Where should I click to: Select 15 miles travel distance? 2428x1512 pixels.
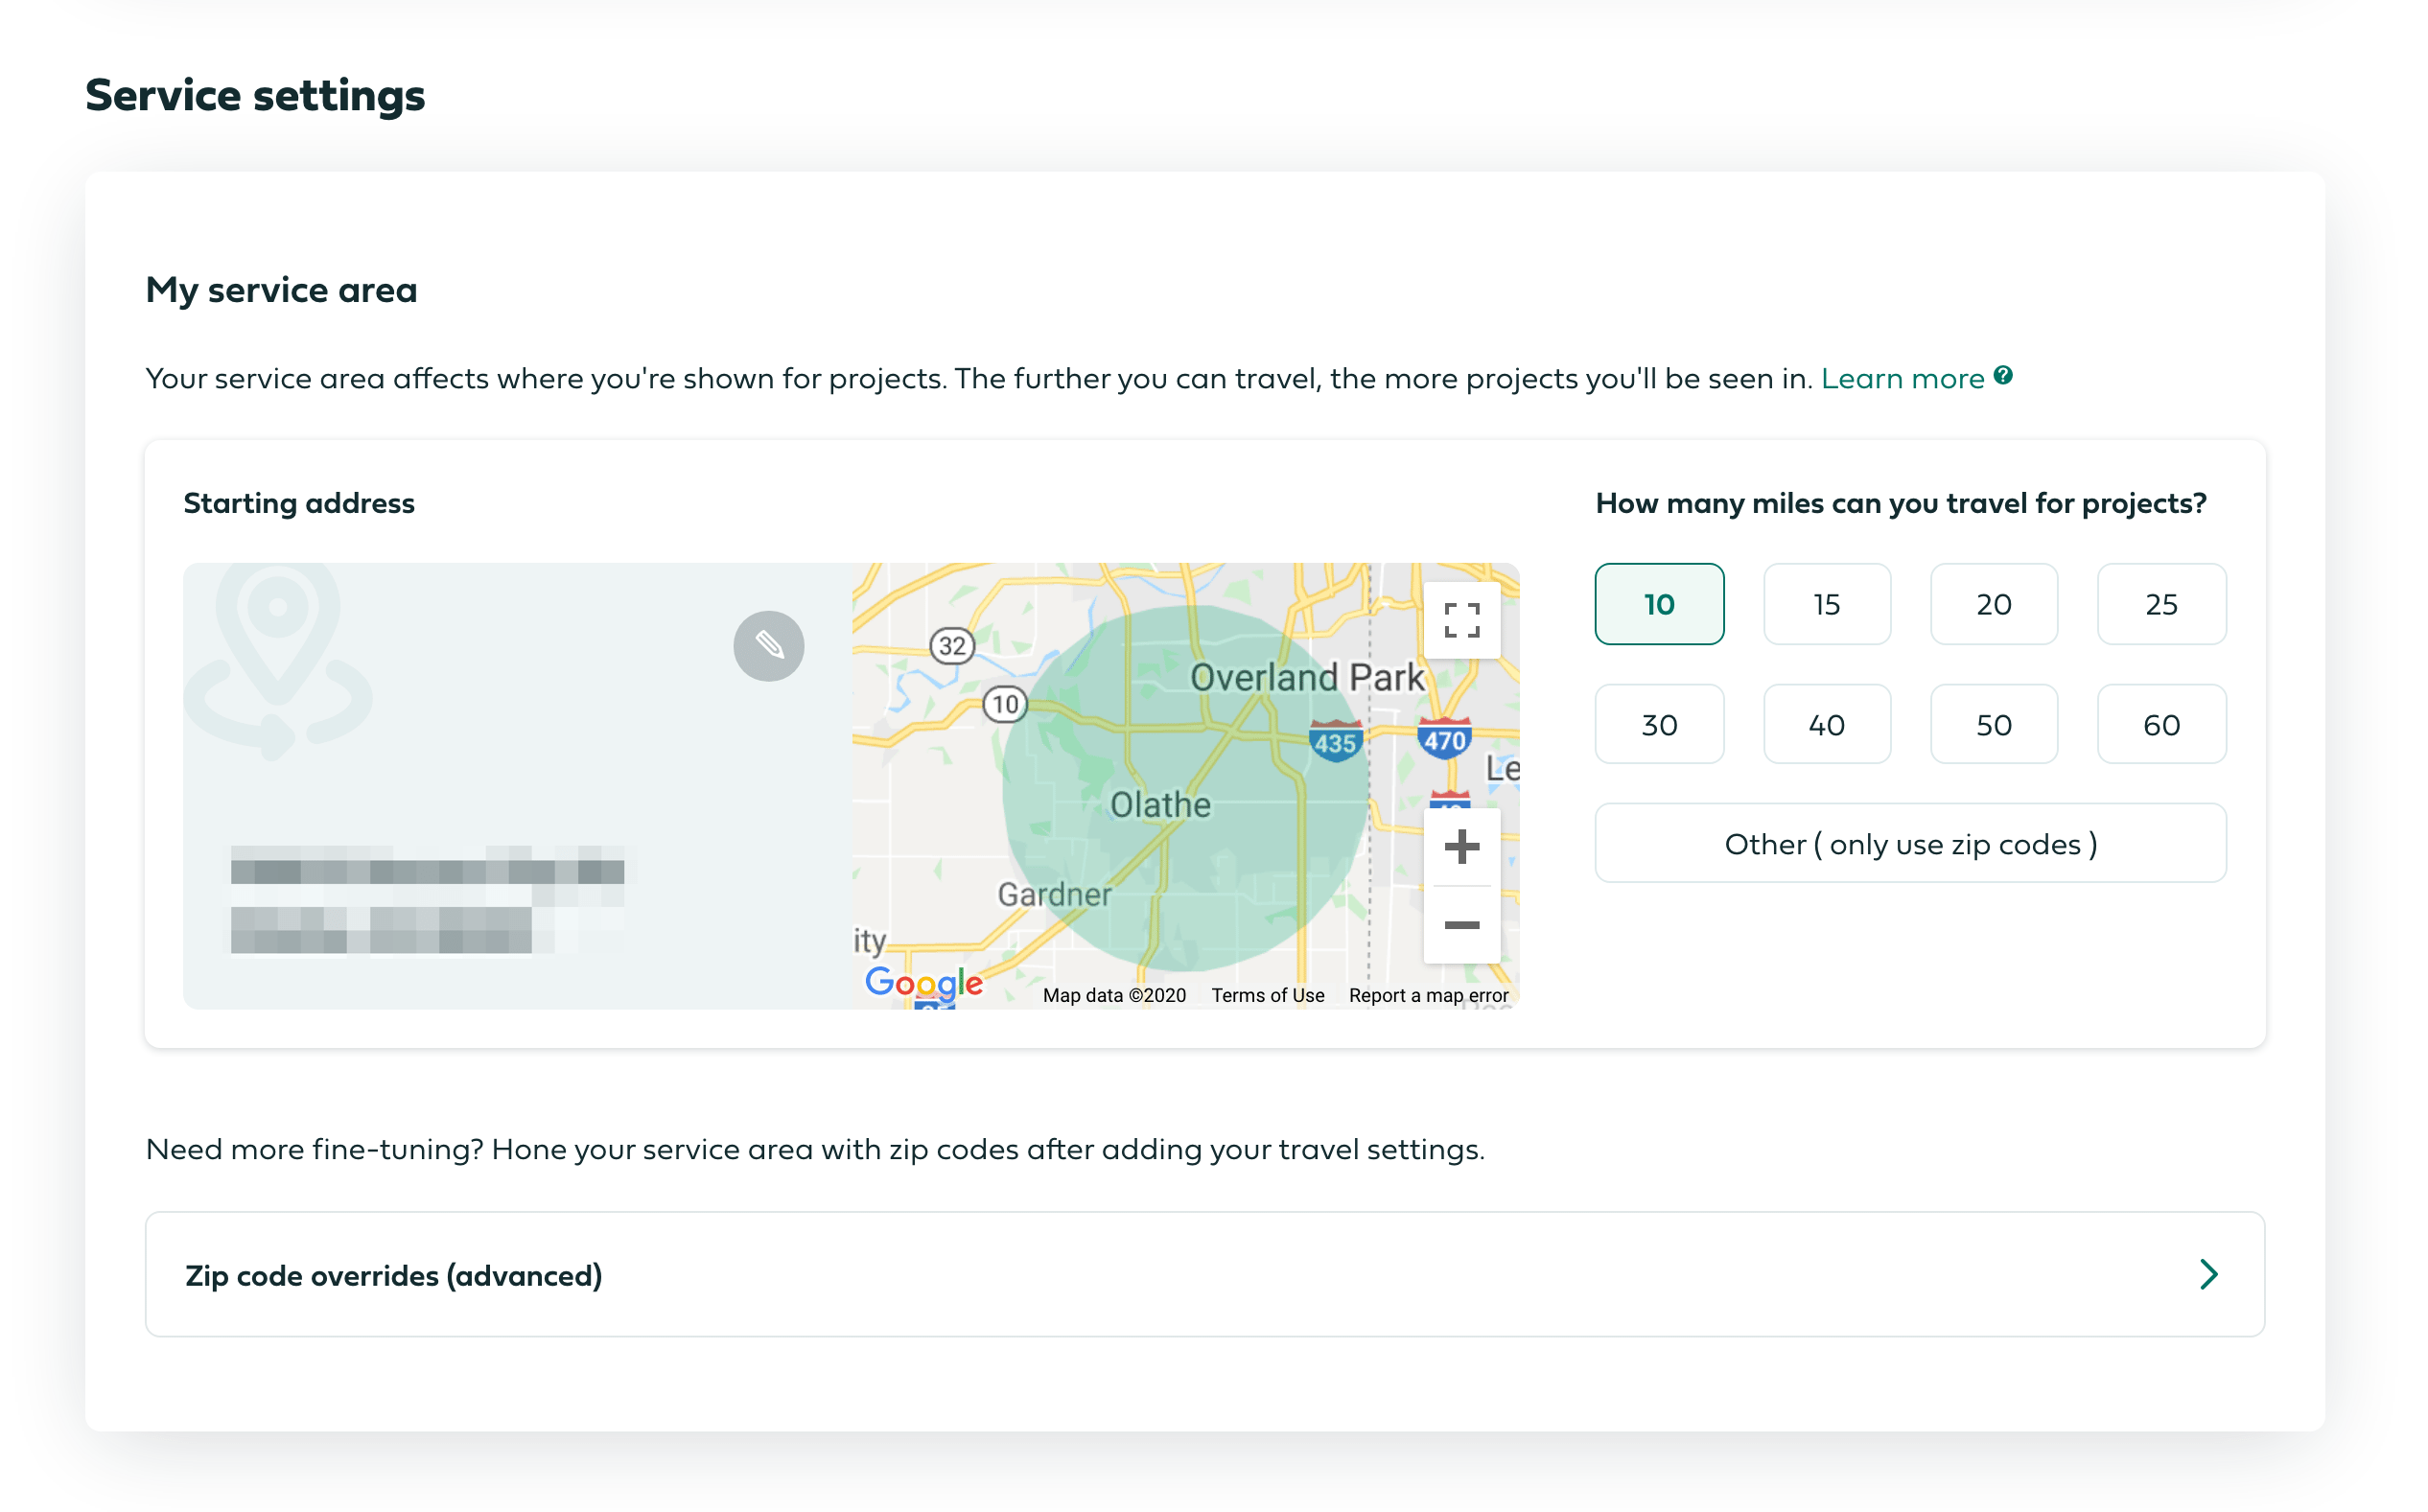click(x=1826, y=604)
